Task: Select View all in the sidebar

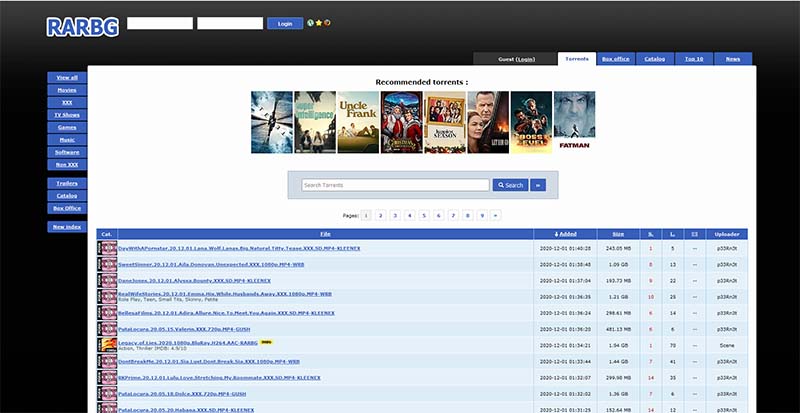Action: [x=67, y=78]
